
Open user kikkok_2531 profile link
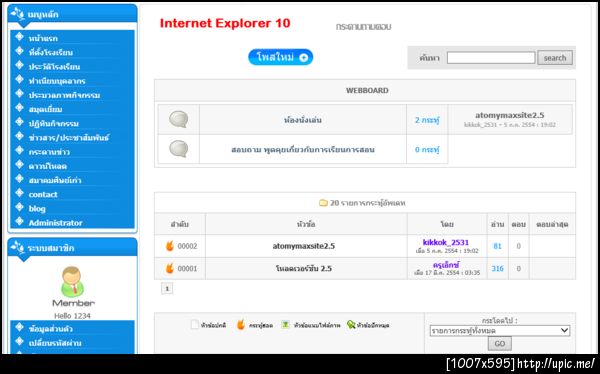coord(446,242)
